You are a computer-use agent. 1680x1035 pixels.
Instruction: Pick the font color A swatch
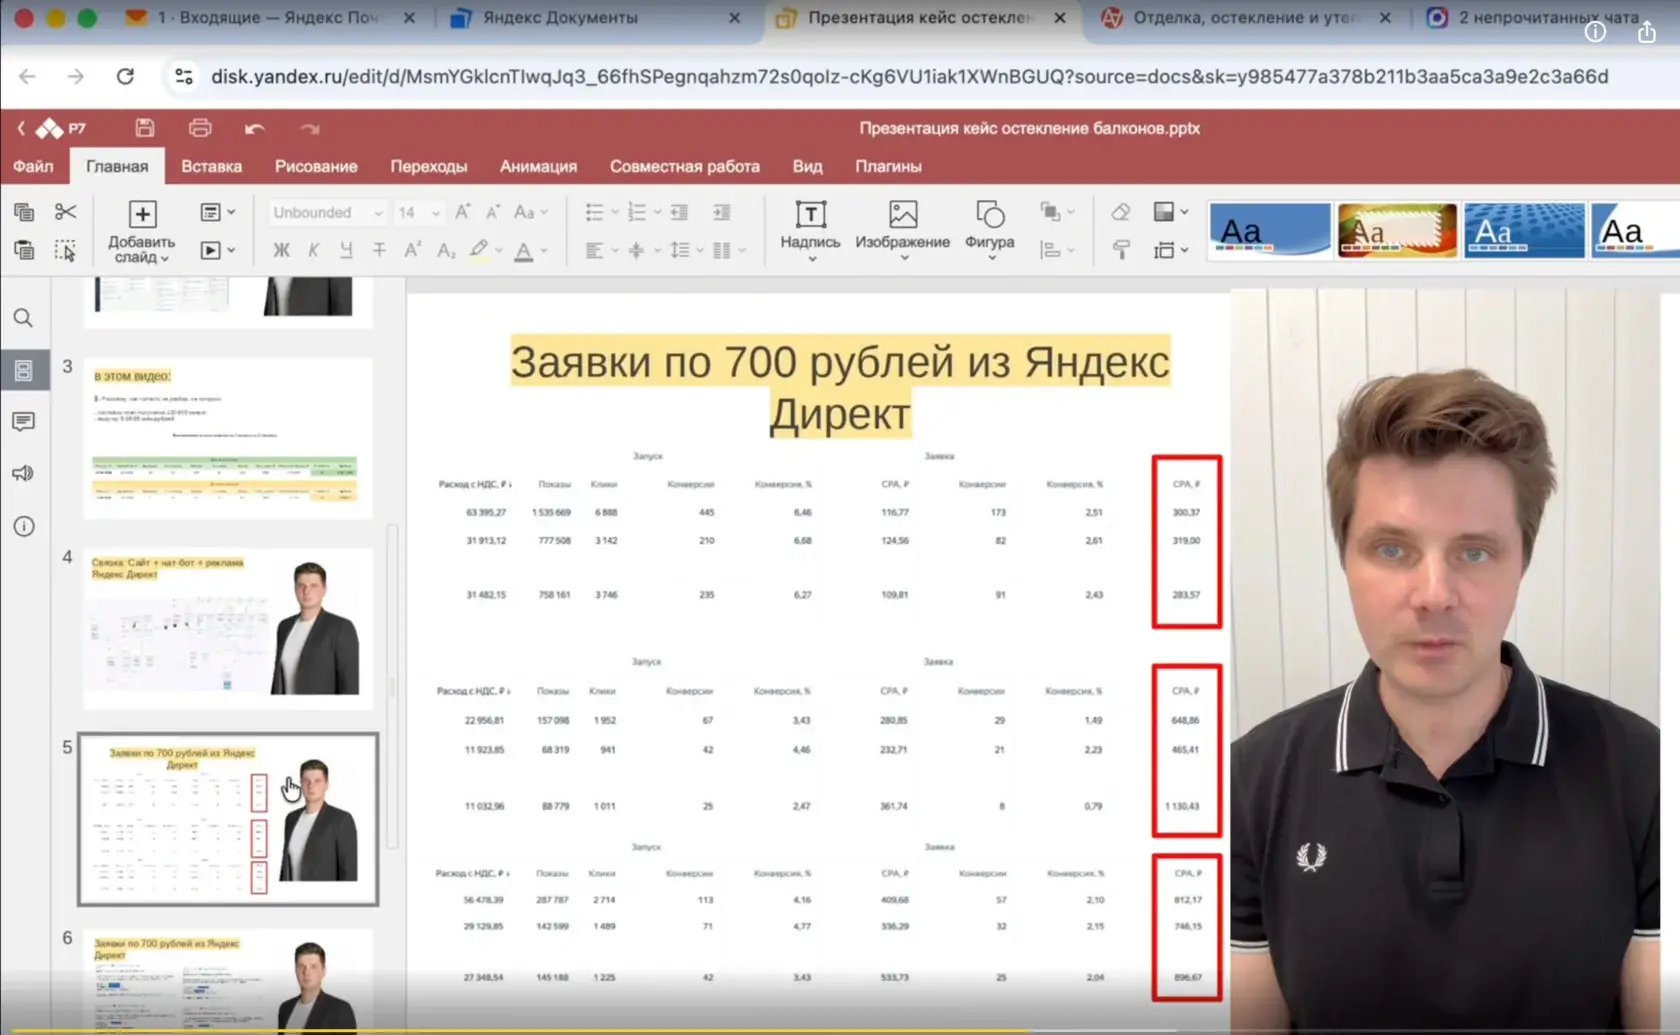tap(523, 250)
